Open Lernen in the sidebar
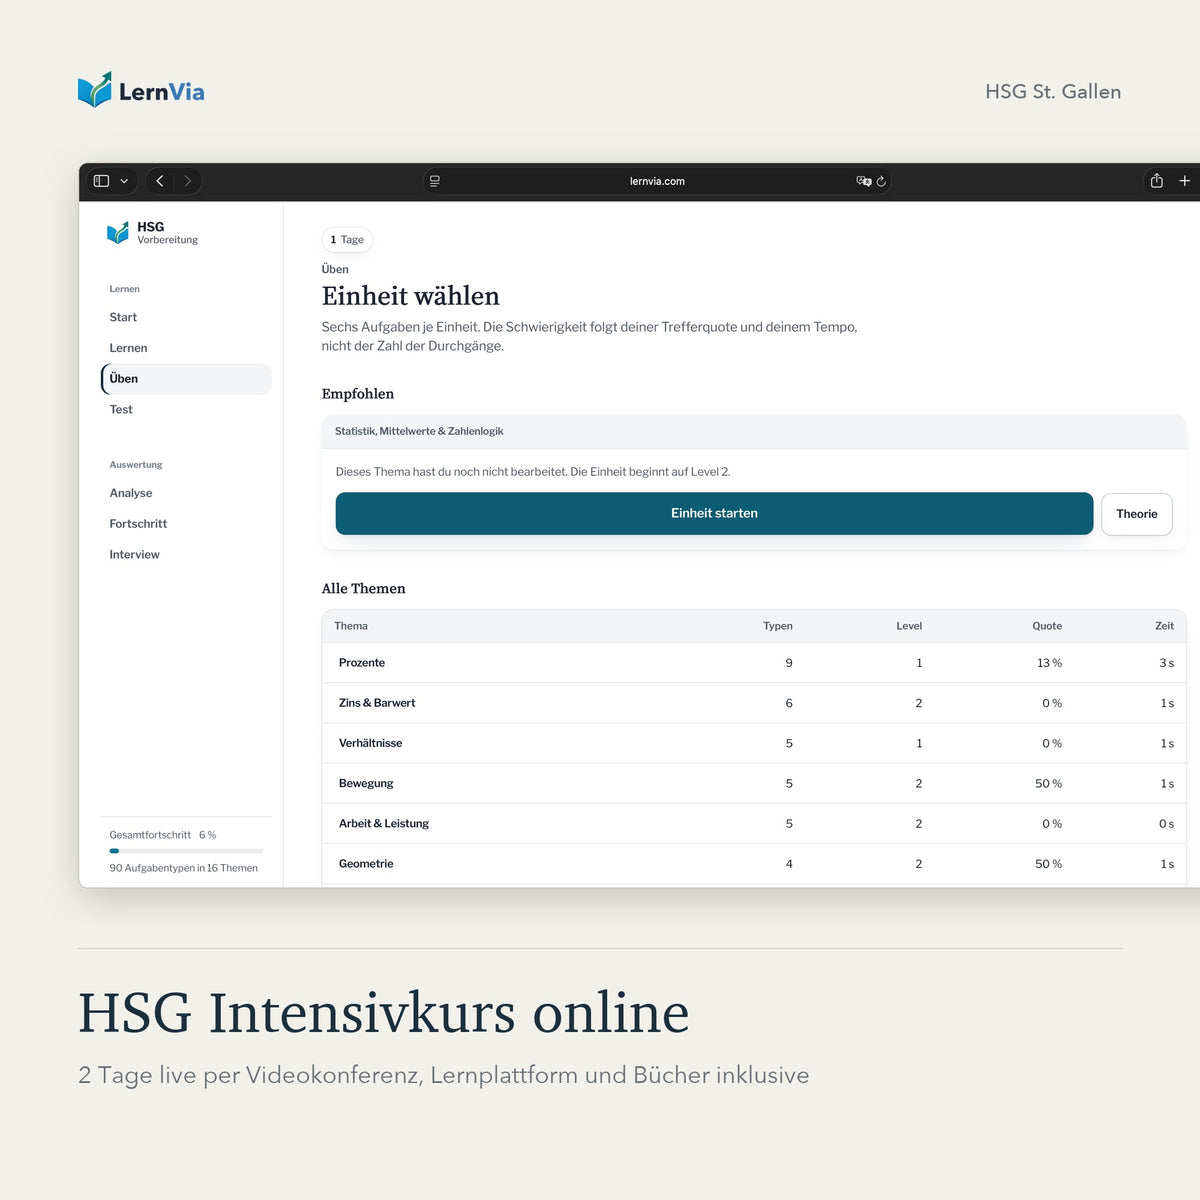The image size is (1200, 1200). [x=128, y=348]
